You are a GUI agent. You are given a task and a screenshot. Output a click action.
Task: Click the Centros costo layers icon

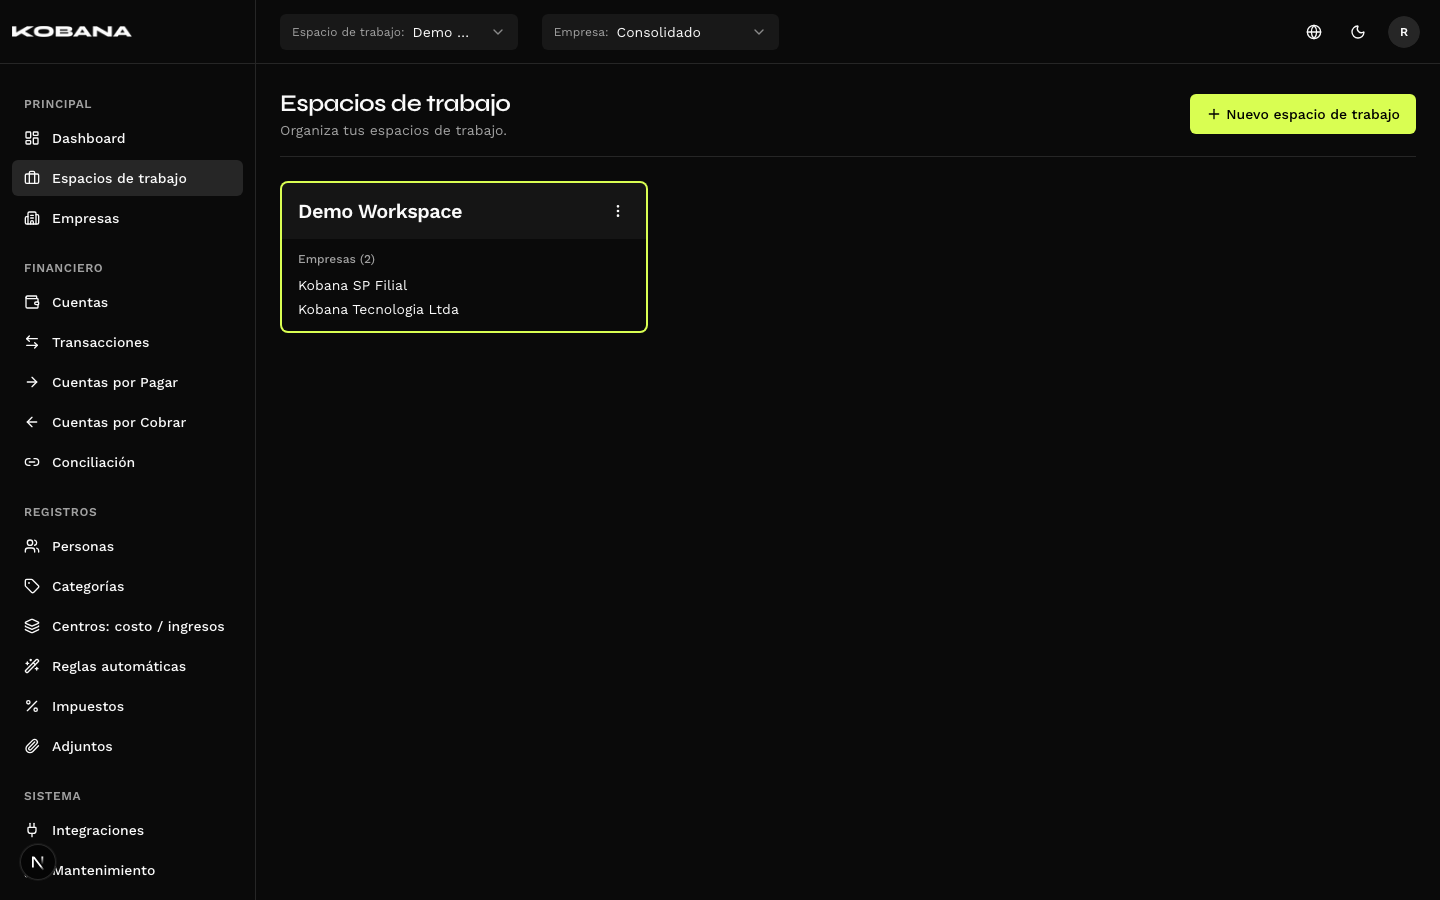32,626
